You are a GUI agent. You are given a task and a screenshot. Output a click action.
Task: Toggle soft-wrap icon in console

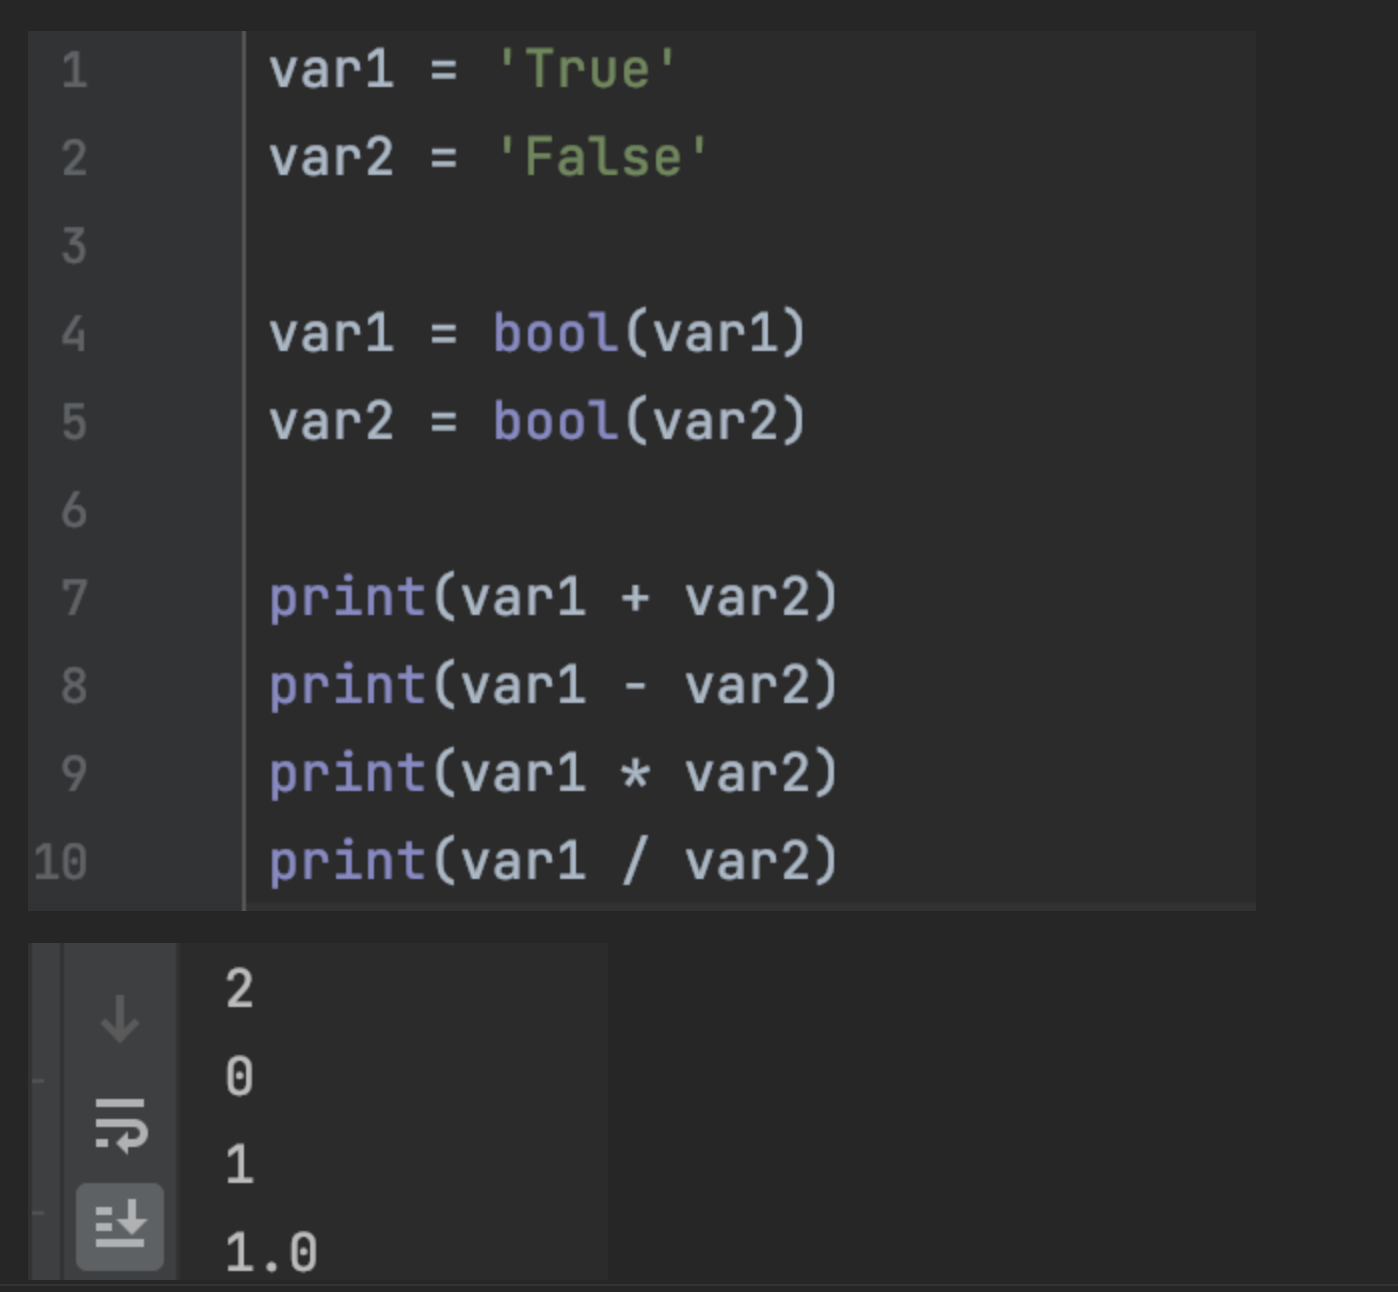pos(120,1125)
